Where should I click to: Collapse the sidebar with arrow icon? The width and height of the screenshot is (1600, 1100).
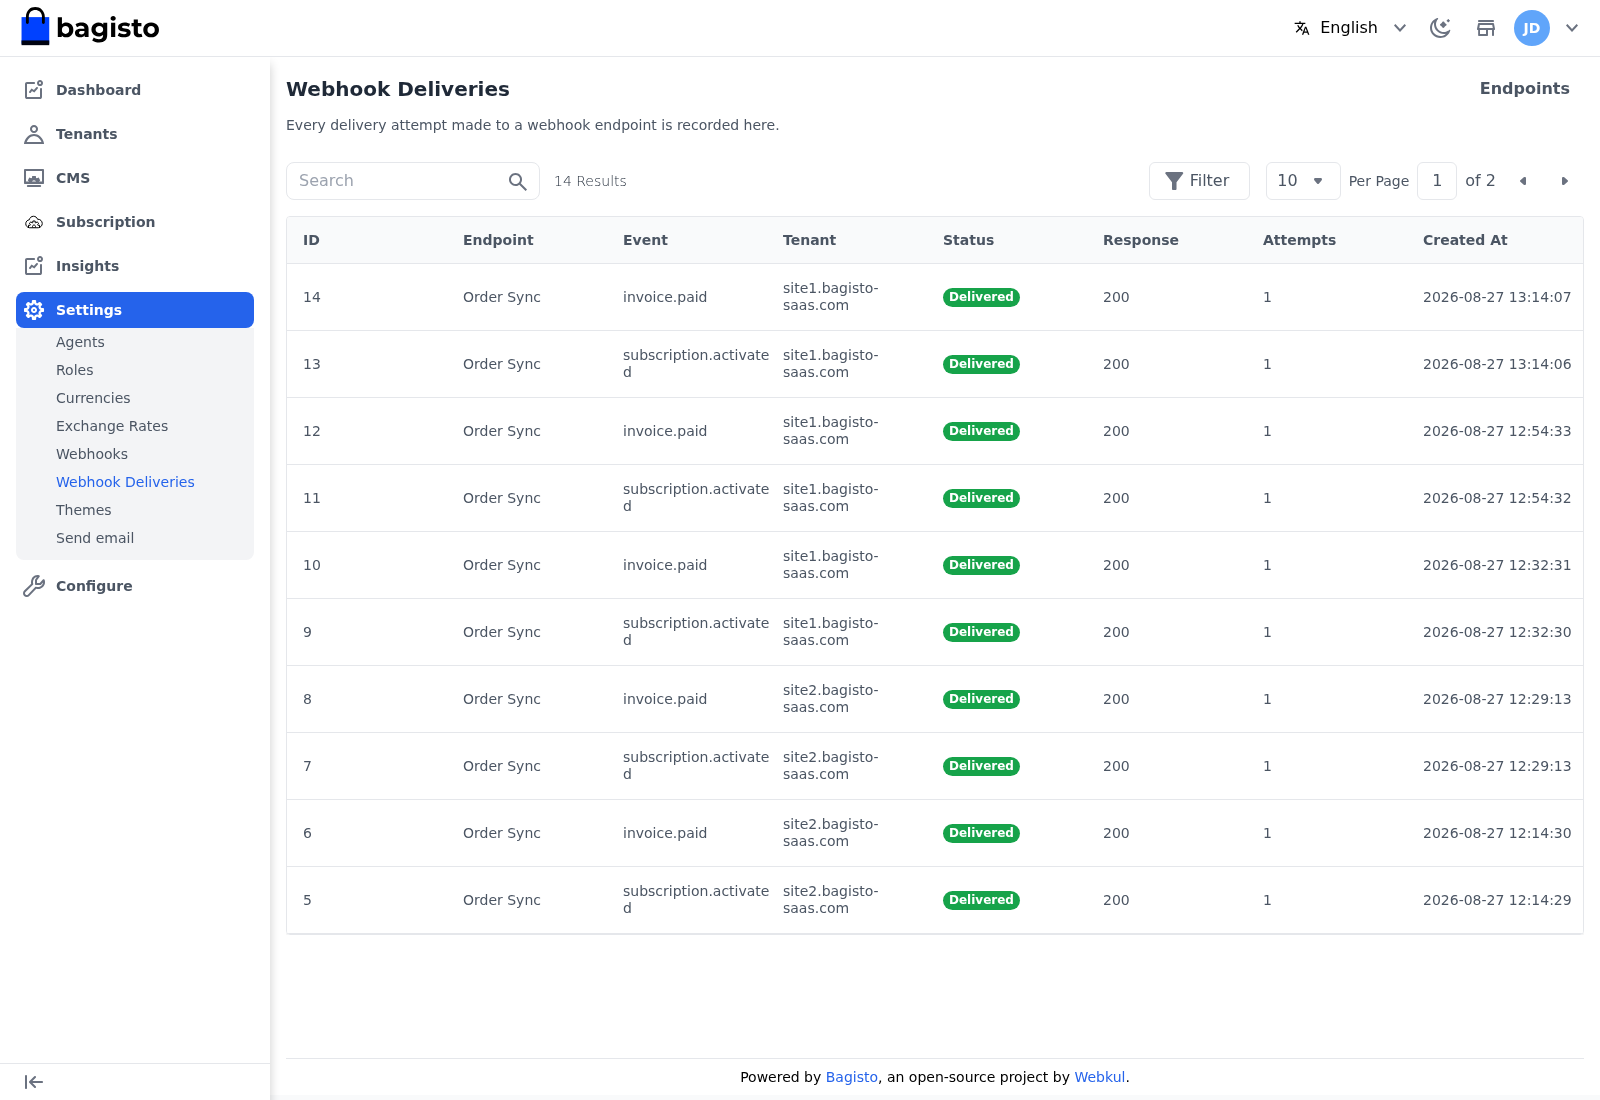(33, 1082)
